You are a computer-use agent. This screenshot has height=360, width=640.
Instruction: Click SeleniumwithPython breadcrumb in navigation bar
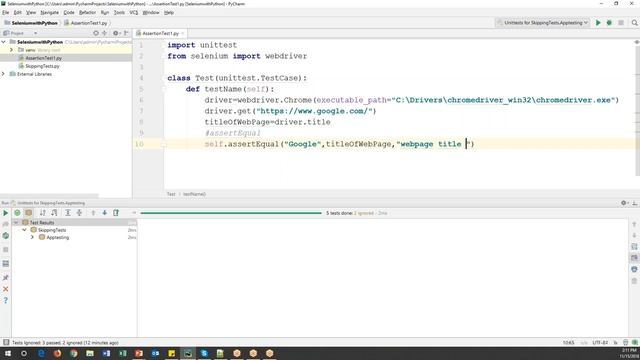(x=31, y=23)
